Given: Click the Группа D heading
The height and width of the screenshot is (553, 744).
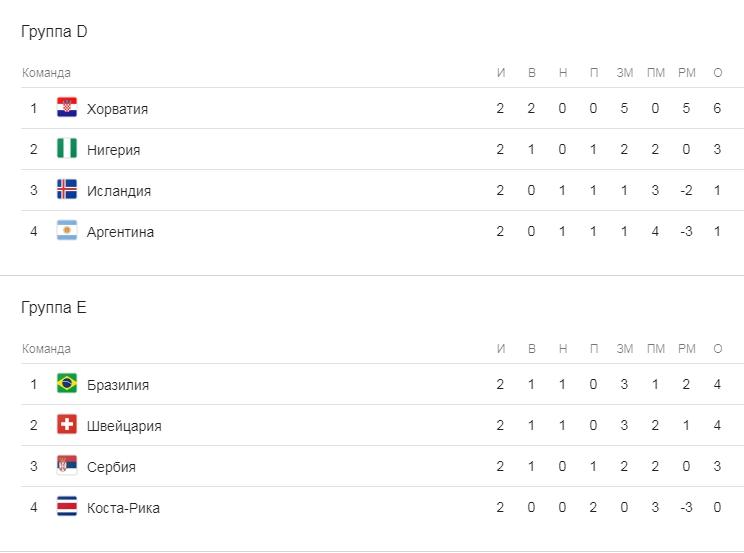Looking at the screenshot, I should click(x=54, y=32).
